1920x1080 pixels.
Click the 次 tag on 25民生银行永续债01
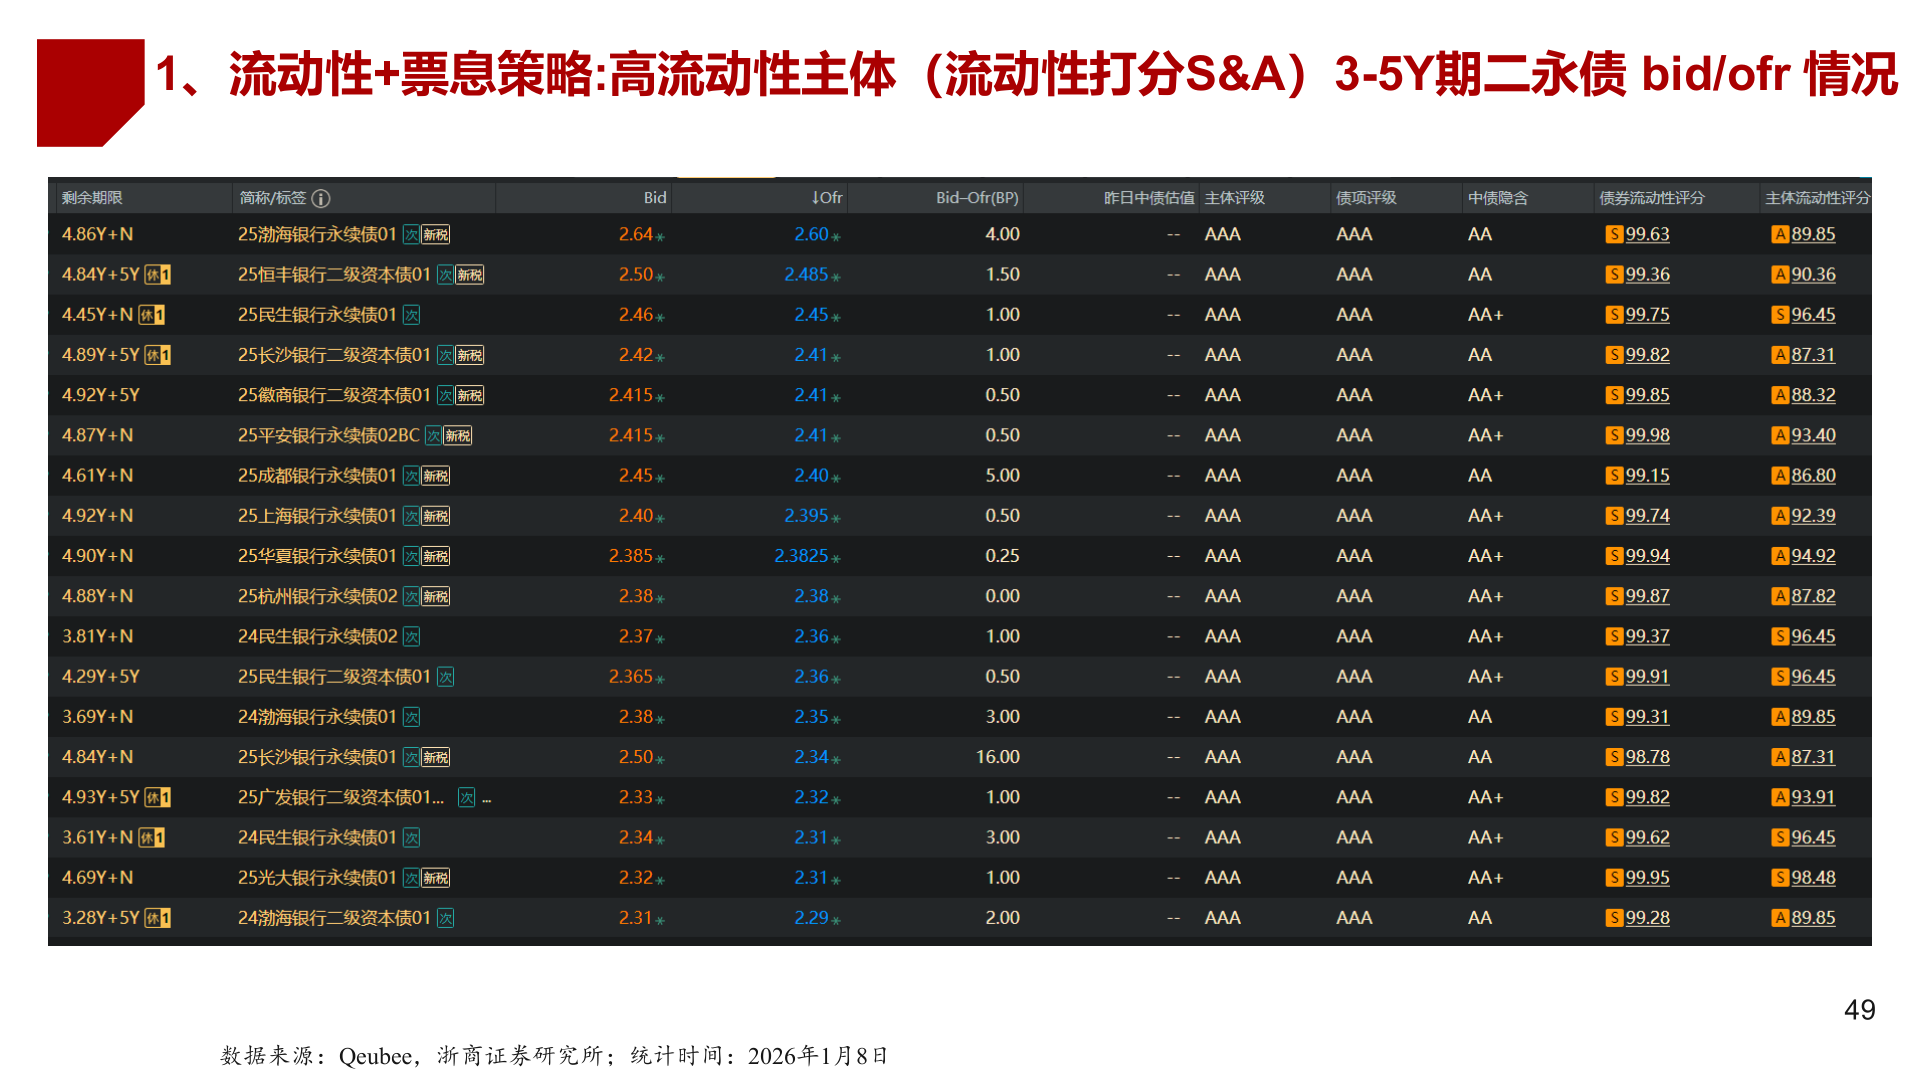tap(411, 314)
